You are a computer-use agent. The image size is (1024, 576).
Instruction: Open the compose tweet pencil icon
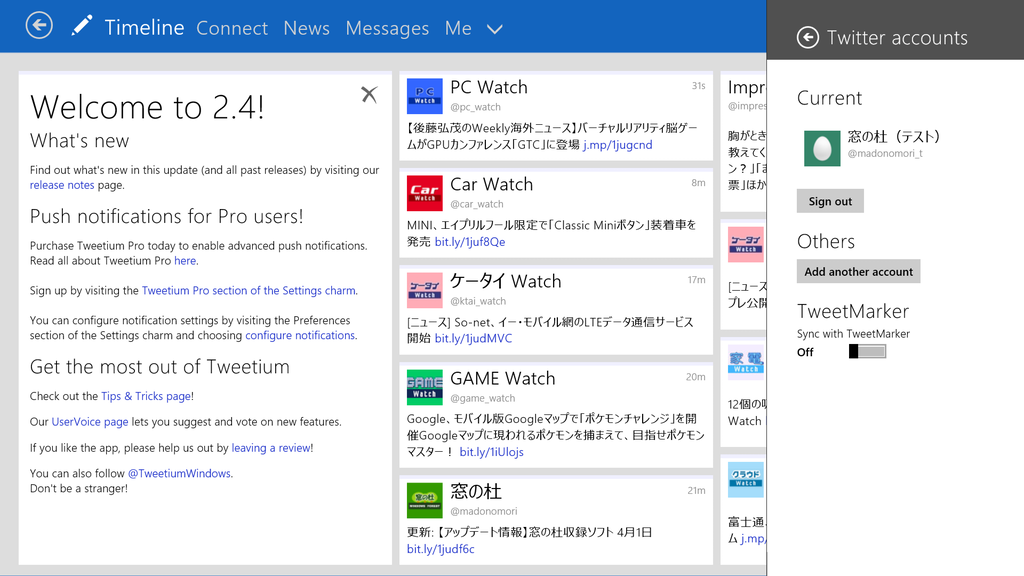pos(82,27)
